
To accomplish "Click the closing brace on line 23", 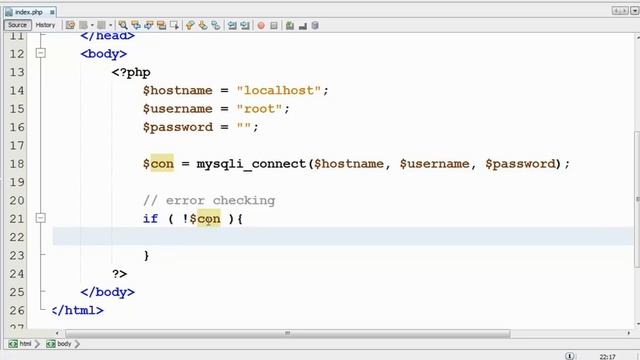I will coord(147,256).
